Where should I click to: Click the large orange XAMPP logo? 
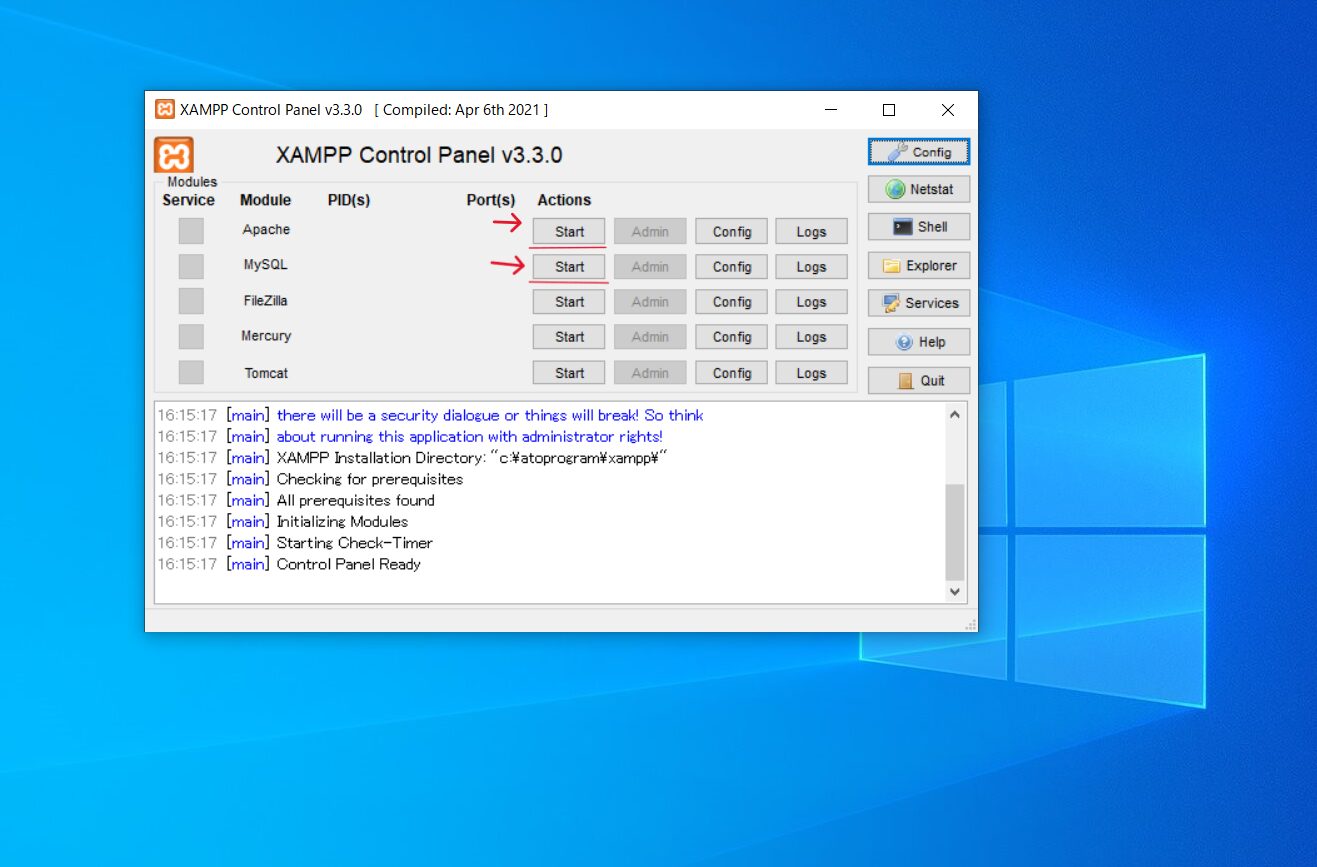pos(173,155)
